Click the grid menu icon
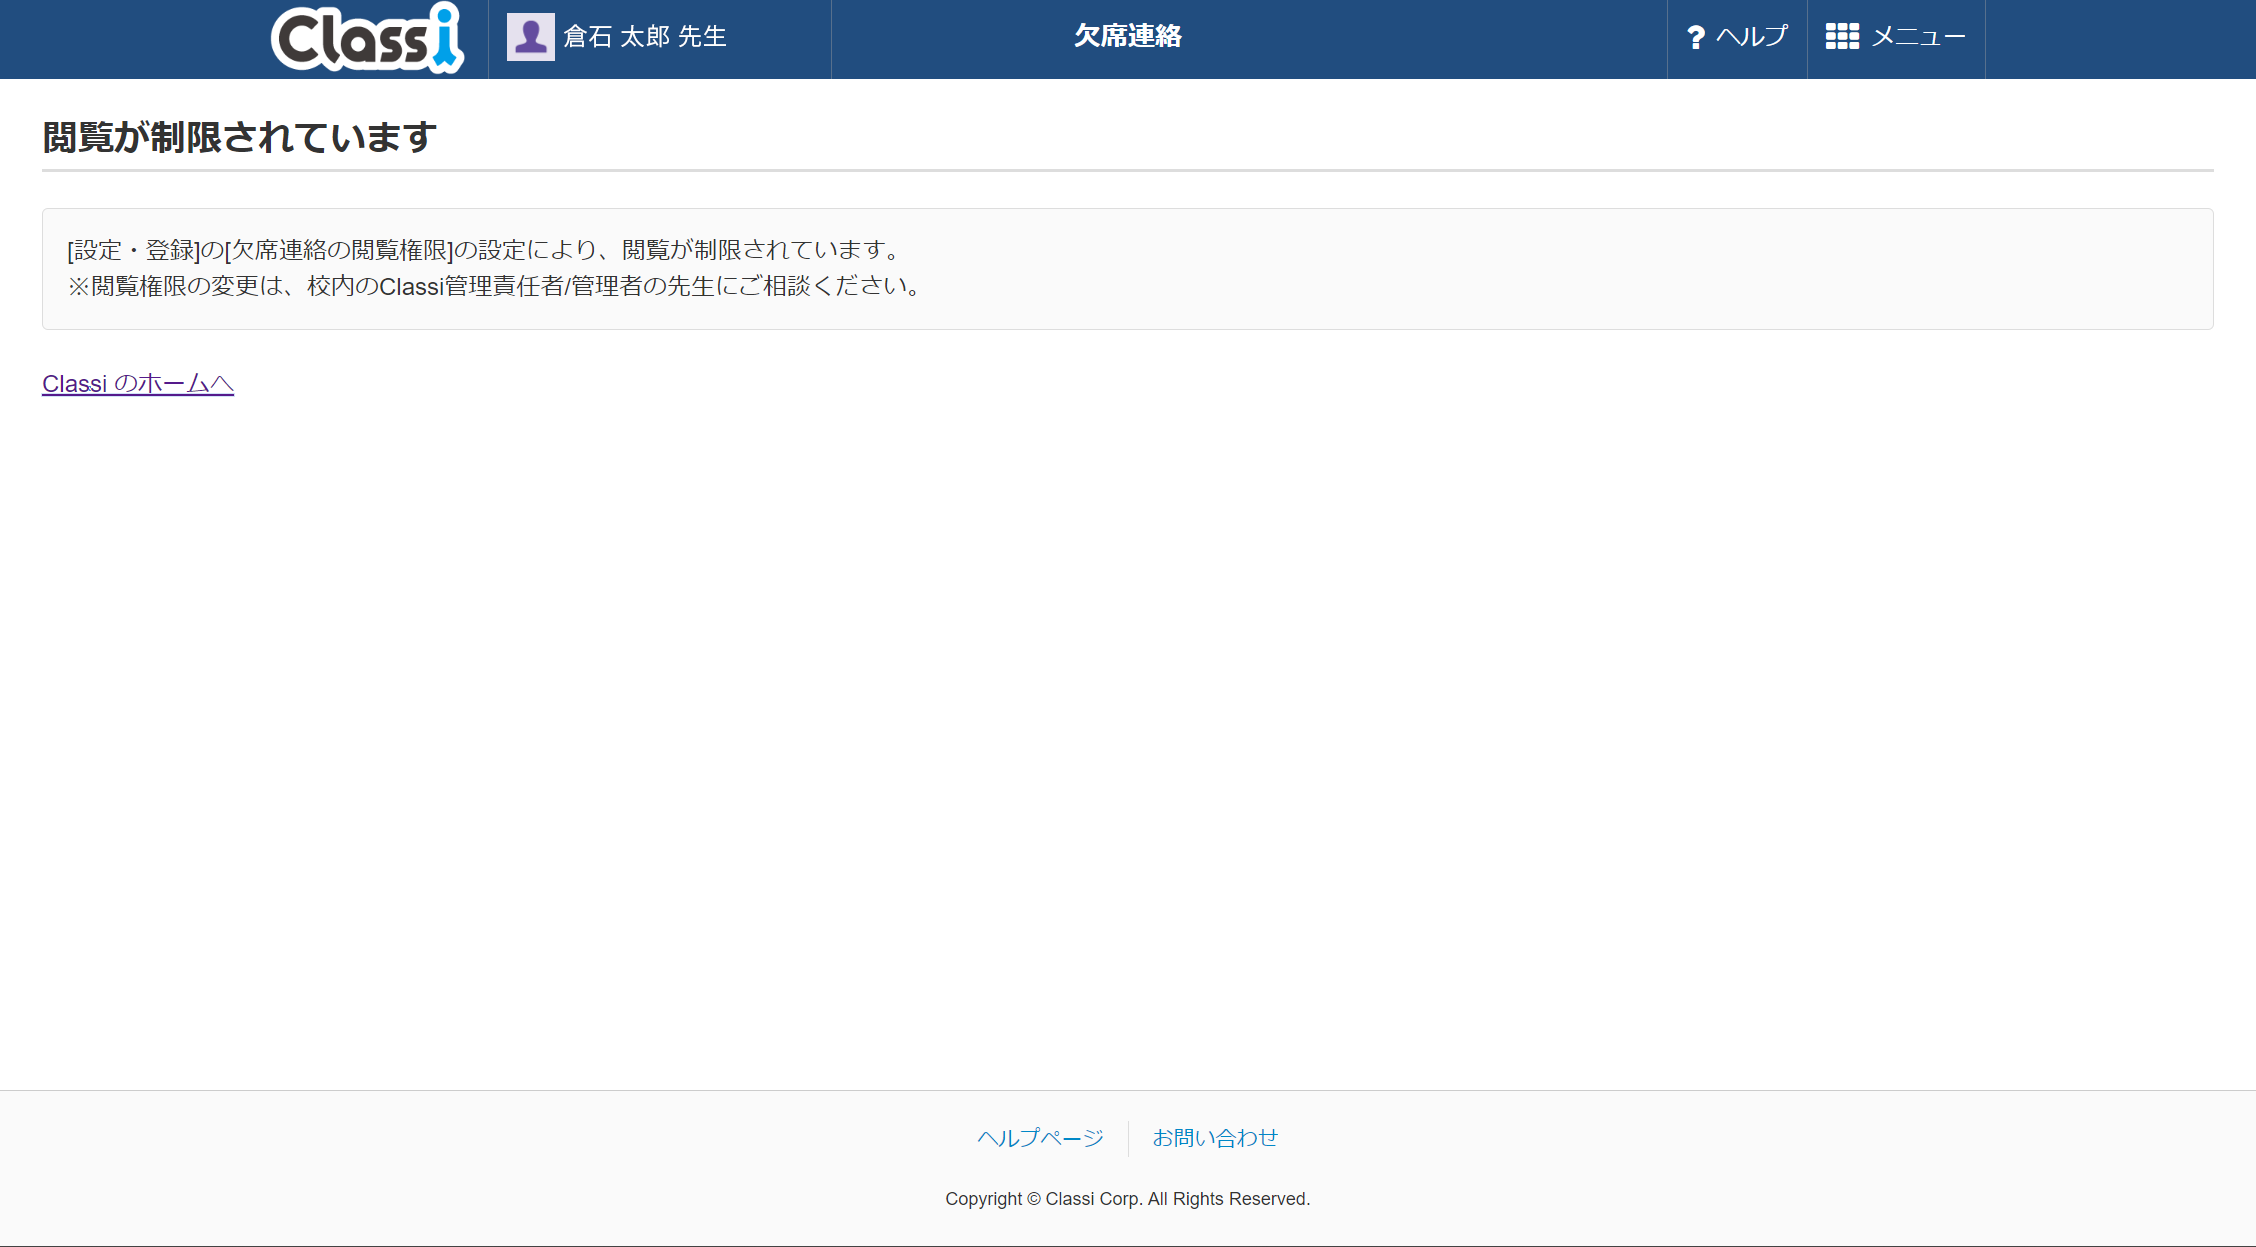Screen dimensions: 2256x1247 click(x=1842, y=37)
